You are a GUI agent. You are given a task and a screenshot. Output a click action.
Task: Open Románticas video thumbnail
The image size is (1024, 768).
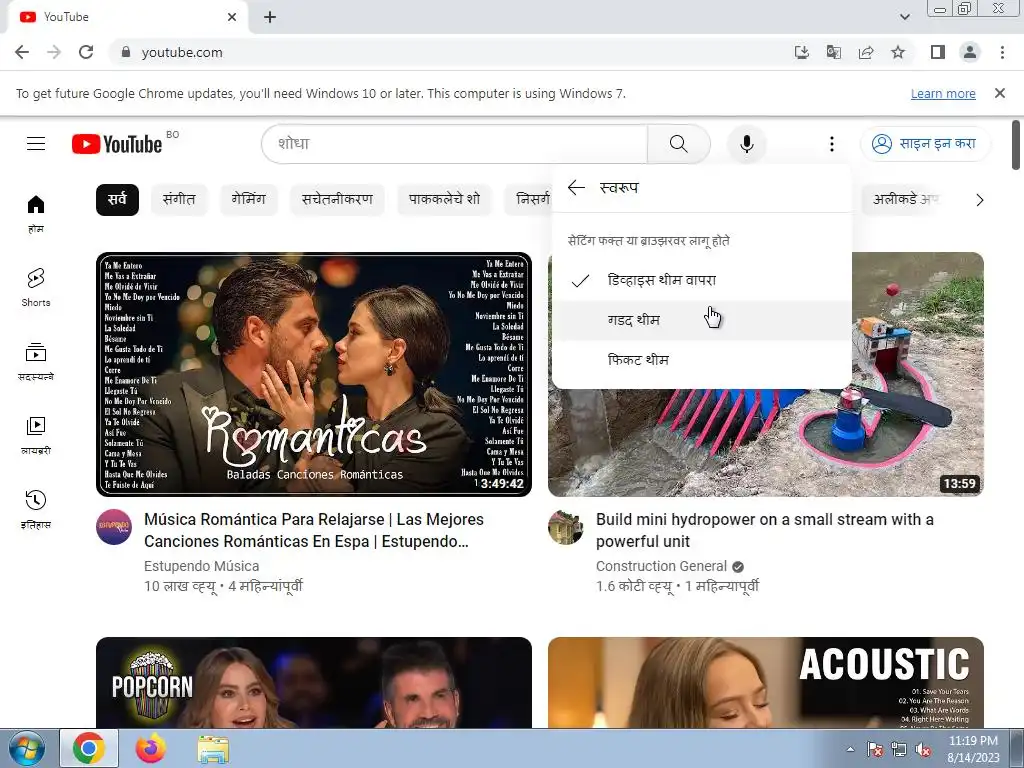coord(313,374)
